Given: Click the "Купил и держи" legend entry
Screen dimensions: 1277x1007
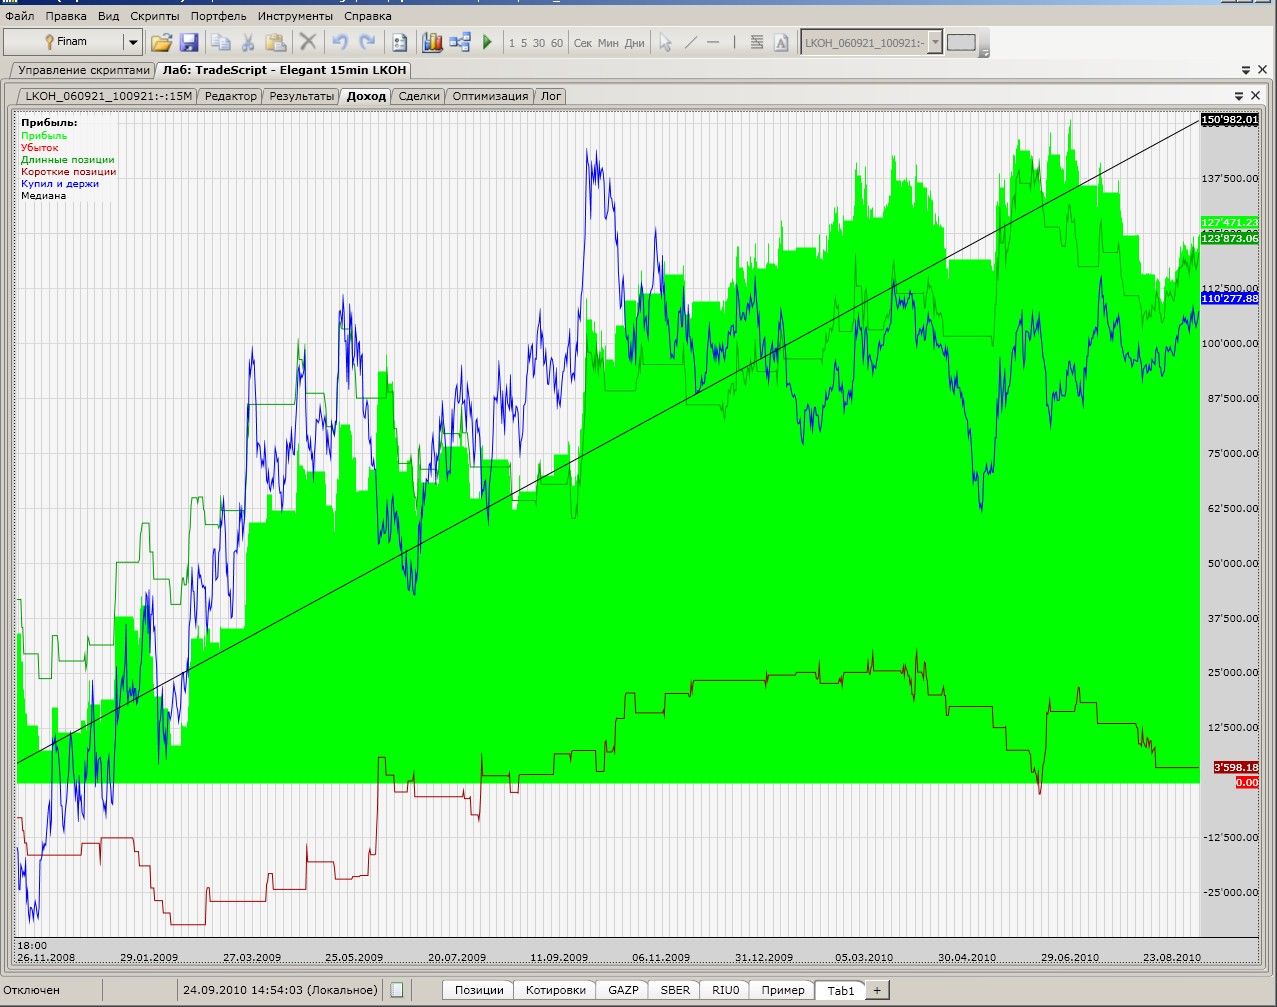Looking at the screenshot, I should coord(60,184).
